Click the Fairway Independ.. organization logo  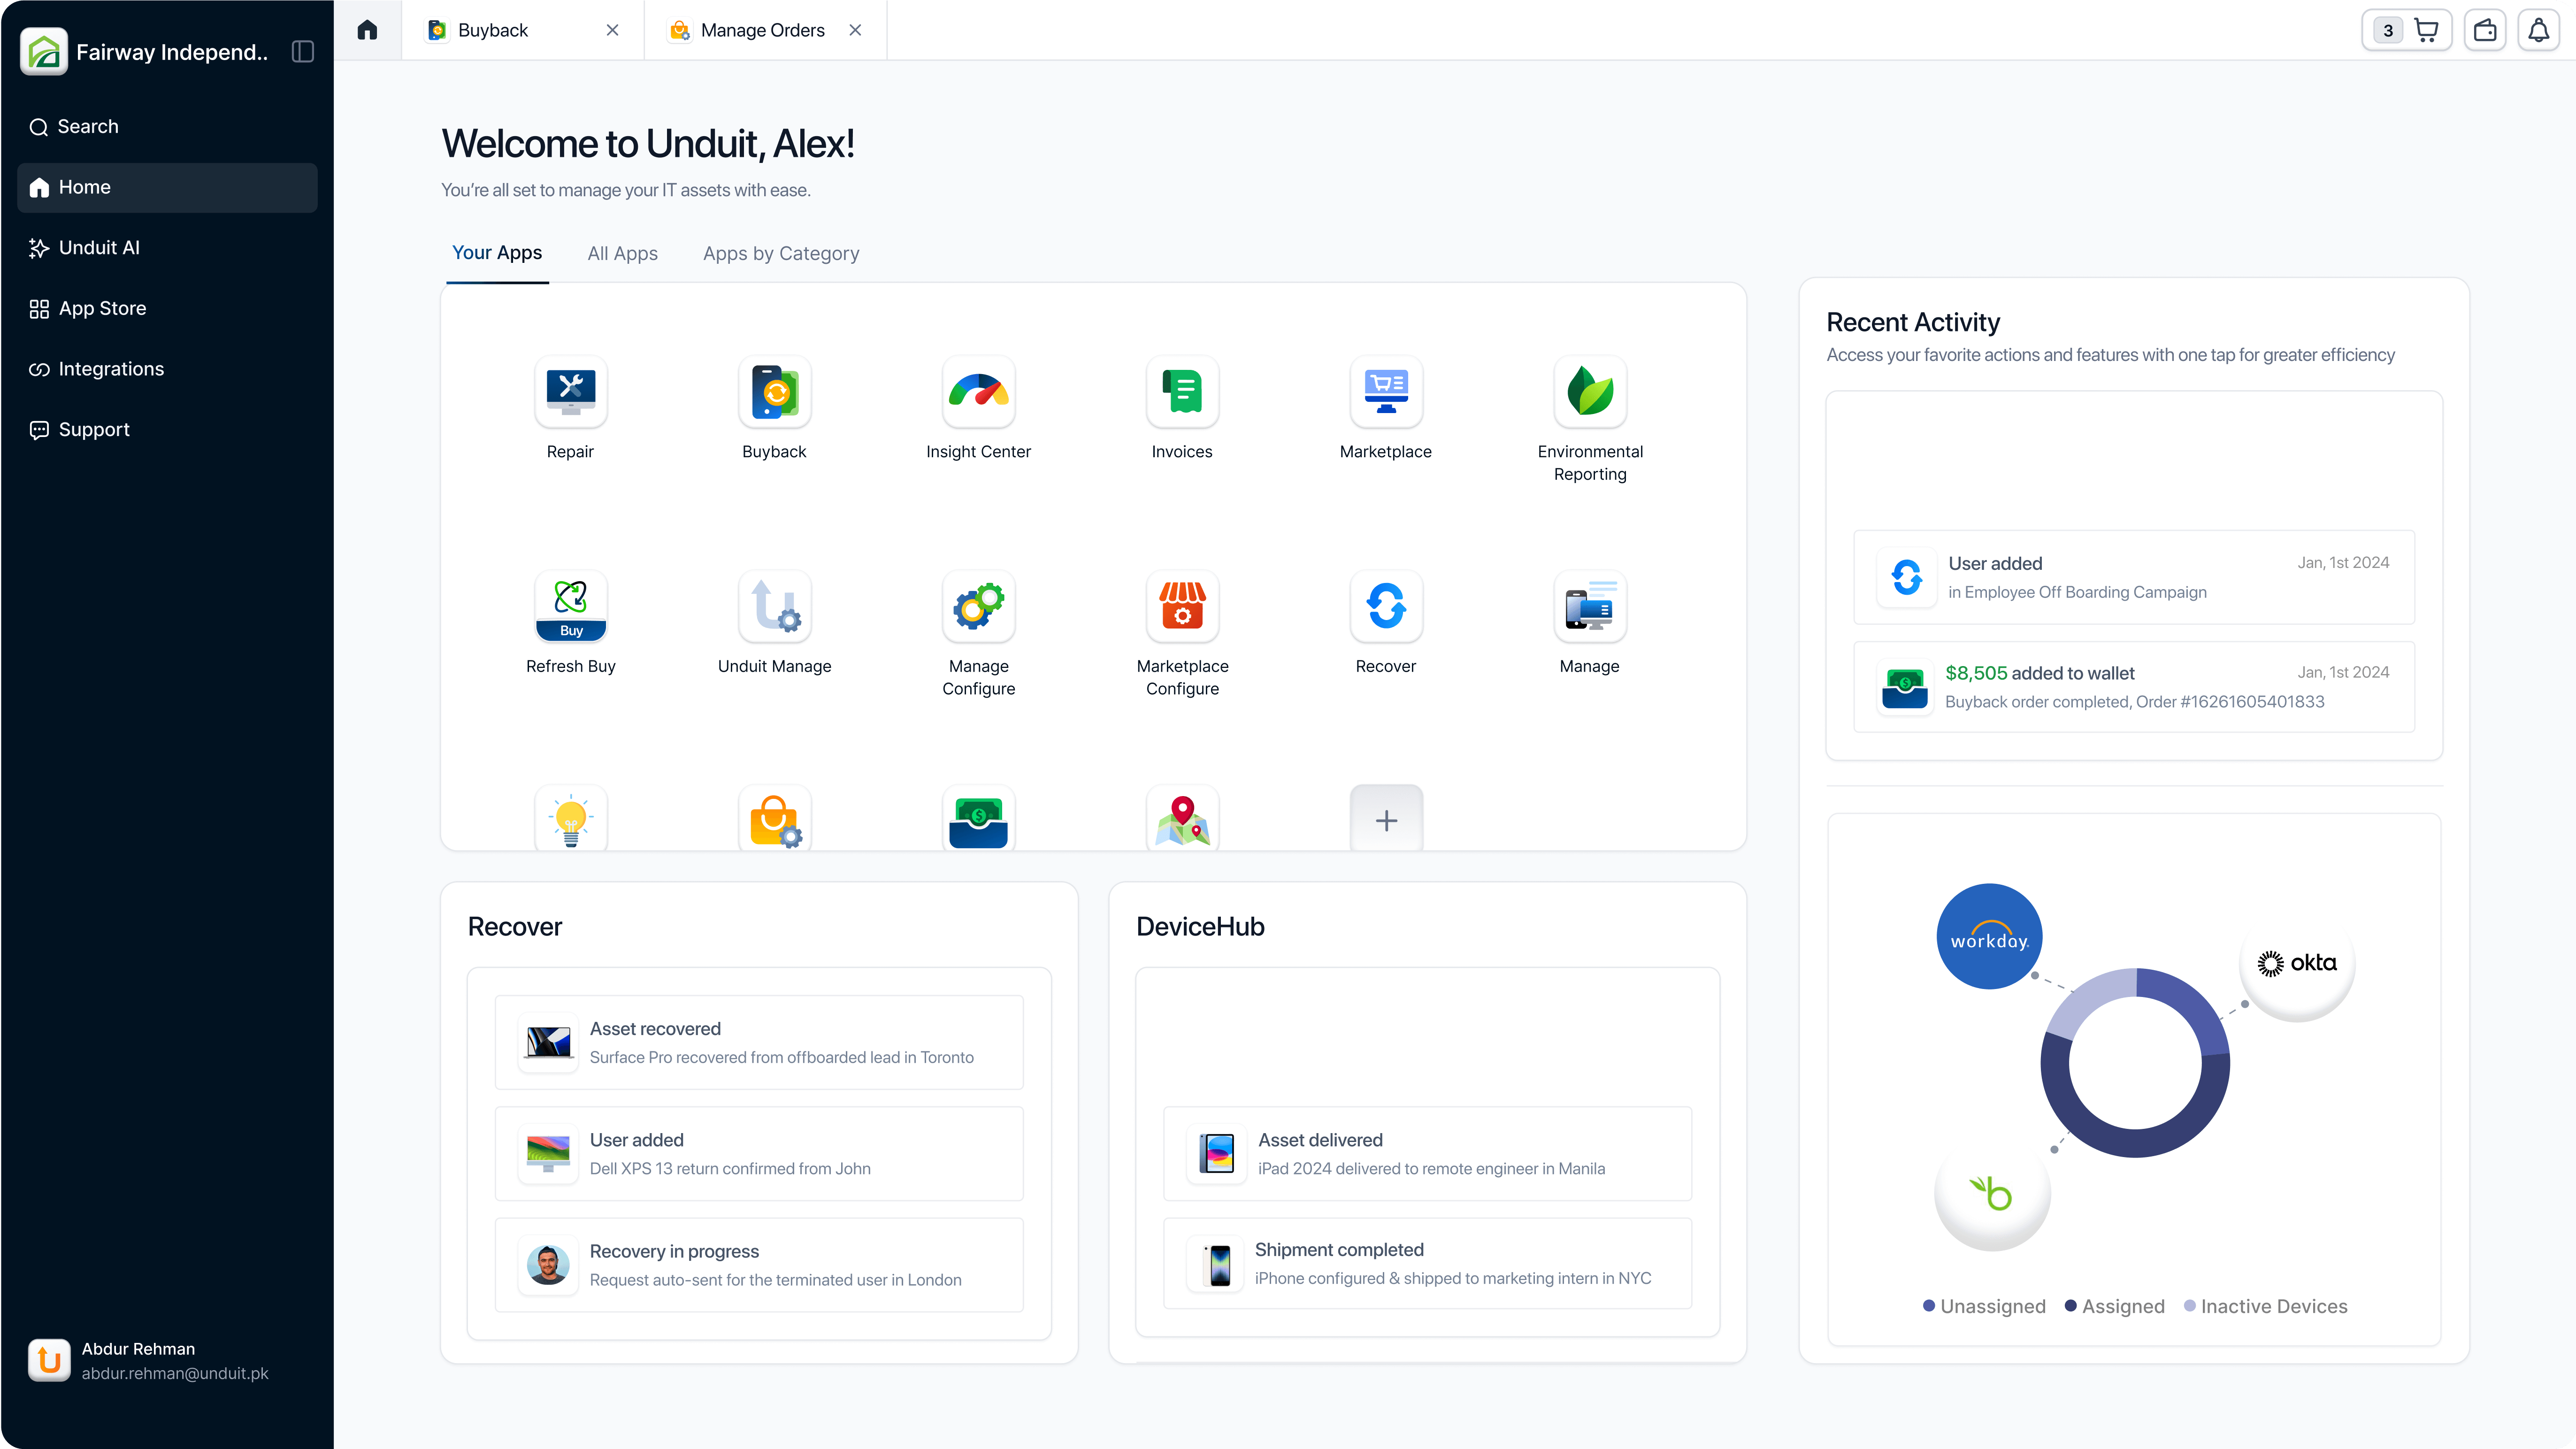44,52
